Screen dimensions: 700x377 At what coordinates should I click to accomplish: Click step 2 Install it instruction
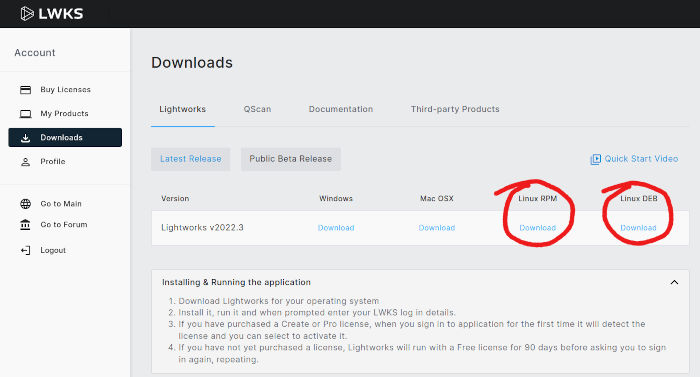click(317, 313)
